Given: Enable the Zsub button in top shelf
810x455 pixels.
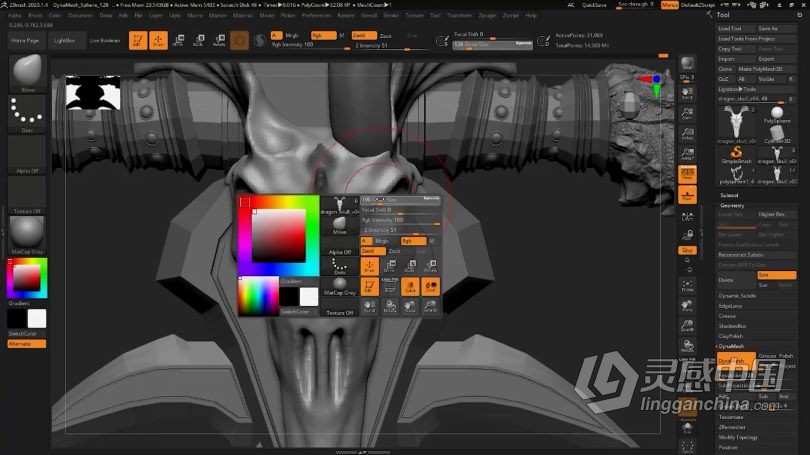Looking at the screenshot, I should (386, 36).
